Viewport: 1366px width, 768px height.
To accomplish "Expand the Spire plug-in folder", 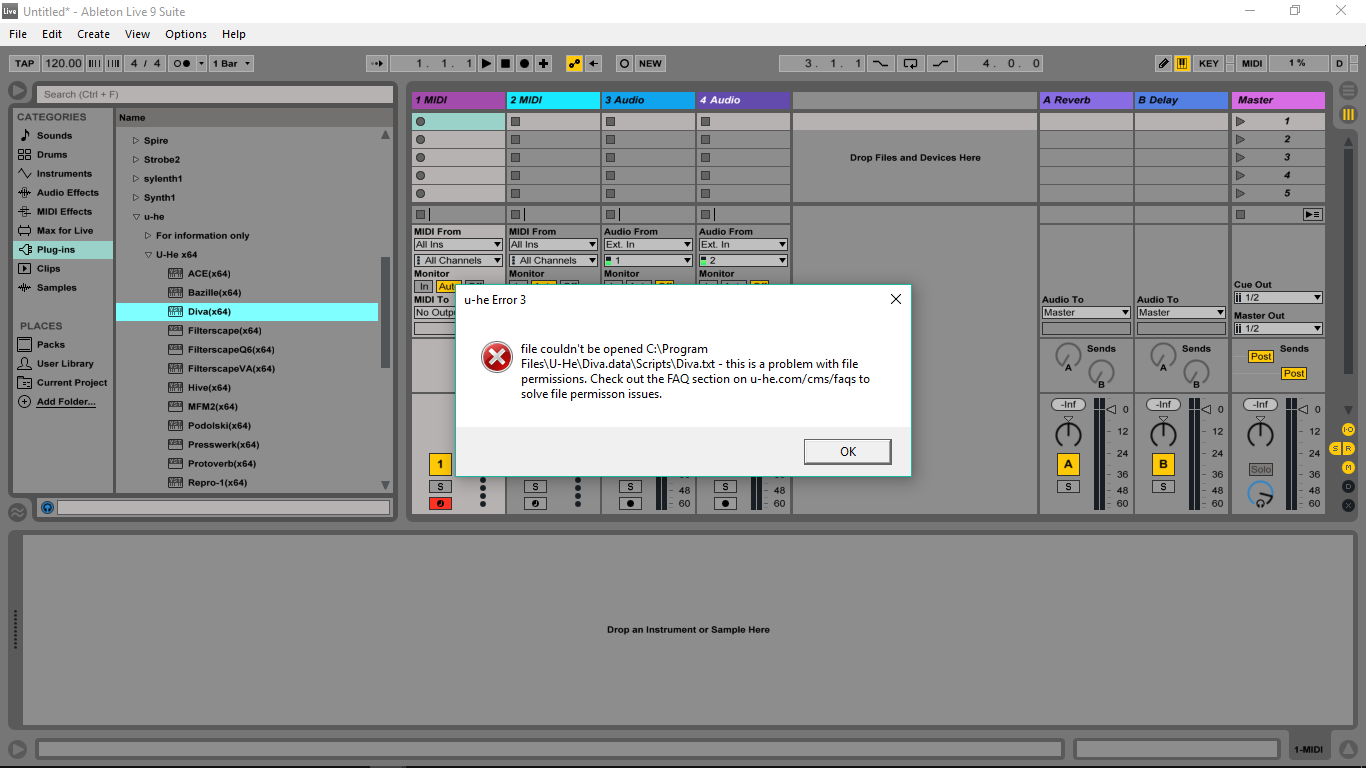I will [x=136, y=141].
